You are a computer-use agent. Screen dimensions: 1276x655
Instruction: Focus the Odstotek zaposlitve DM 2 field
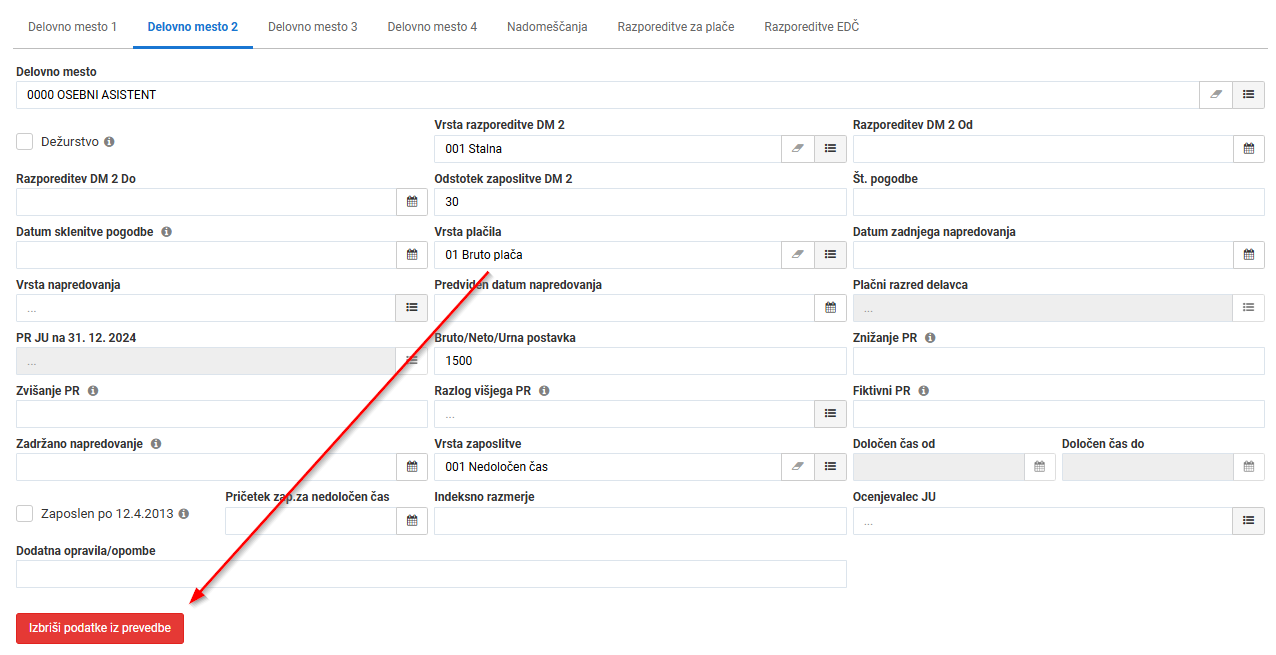[x=641, y=202]
